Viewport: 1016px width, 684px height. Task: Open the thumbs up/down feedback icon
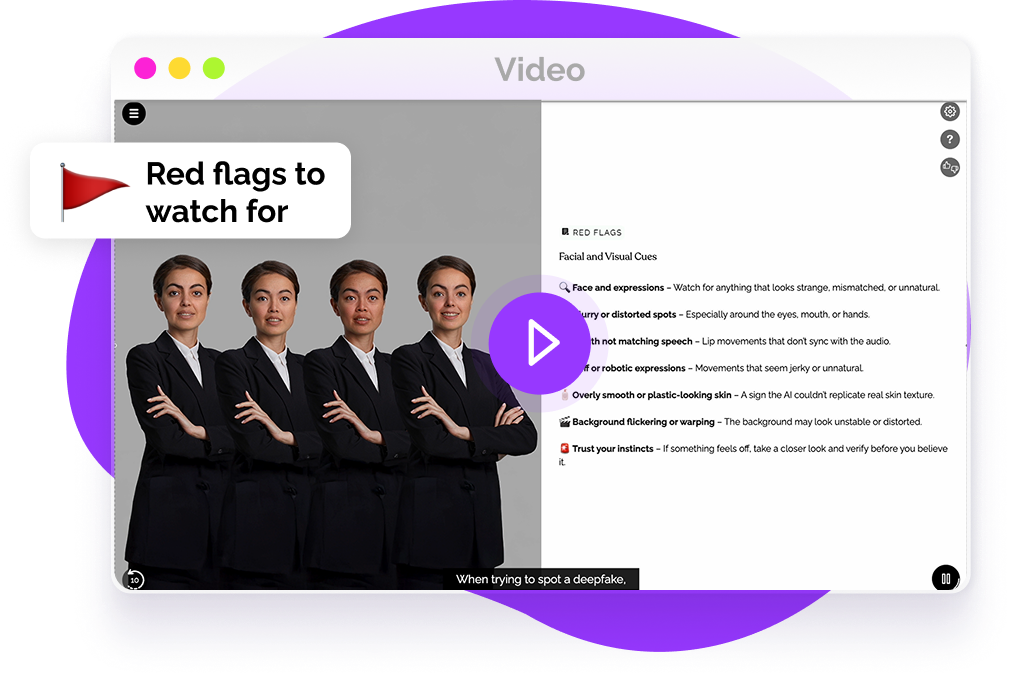click(x=950, y=168)
